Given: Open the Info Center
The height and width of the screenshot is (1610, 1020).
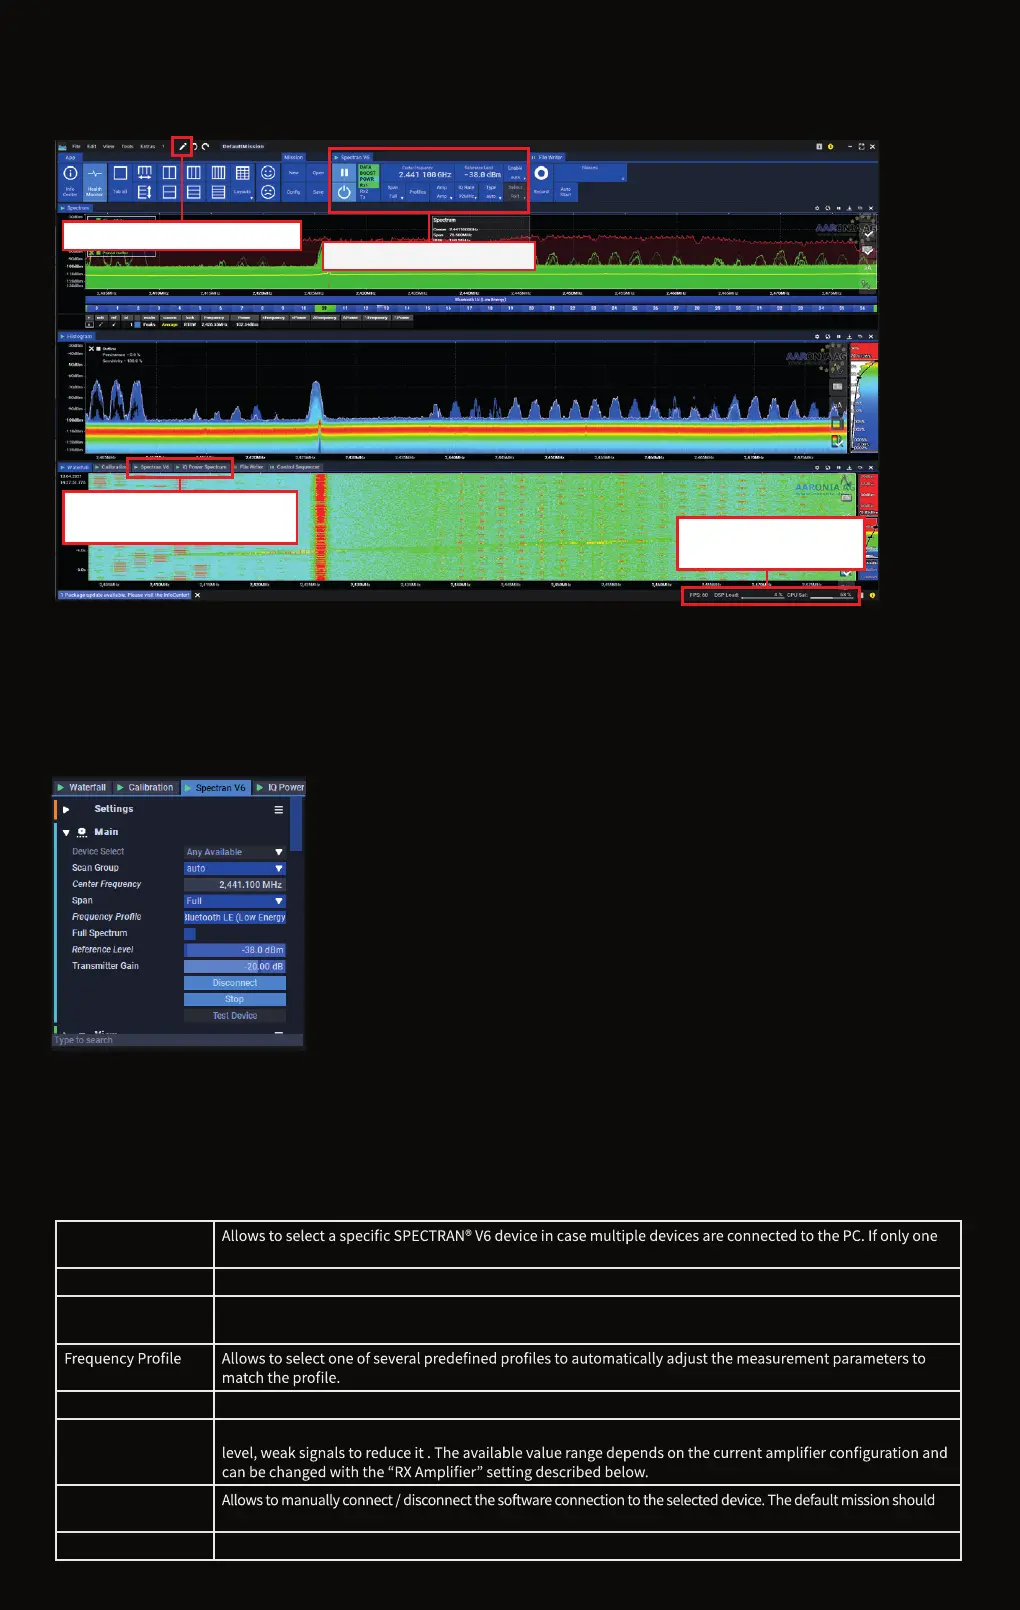Looking at the screenshot, I should tap(70, 182).
